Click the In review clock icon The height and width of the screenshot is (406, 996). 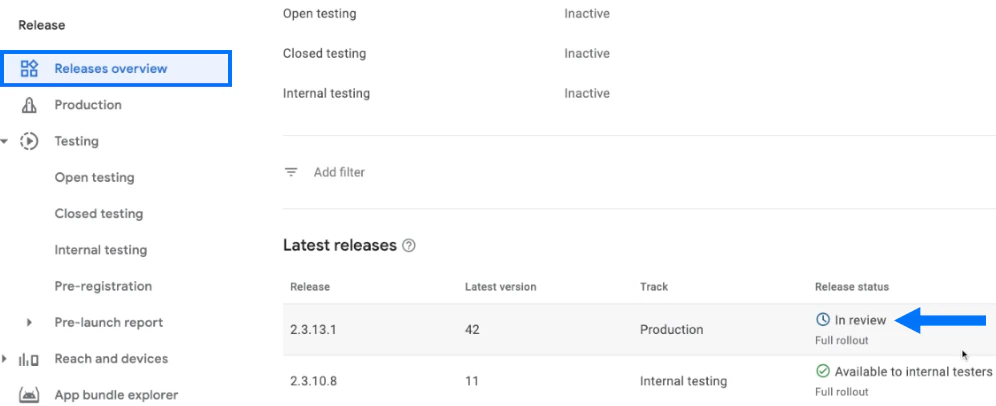click(x=823, y=320)
